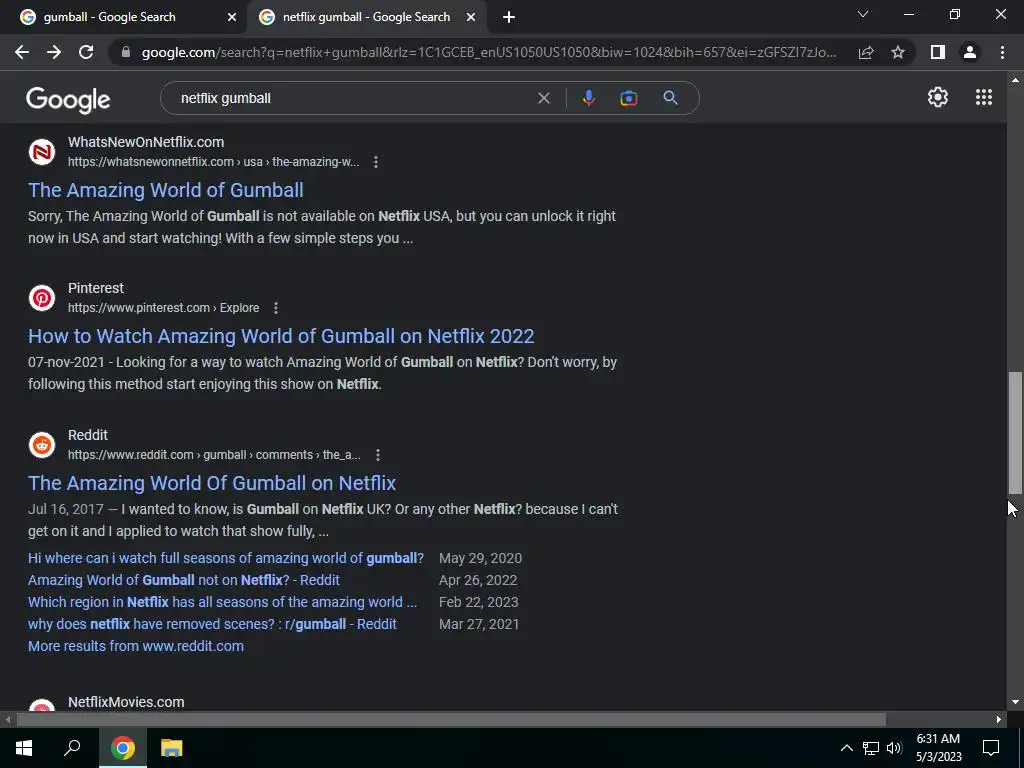Viewport: 1024px width, 768px height.
Task: Open the clock and calendar 6:31 AM
Action: (x=938, y=748)
